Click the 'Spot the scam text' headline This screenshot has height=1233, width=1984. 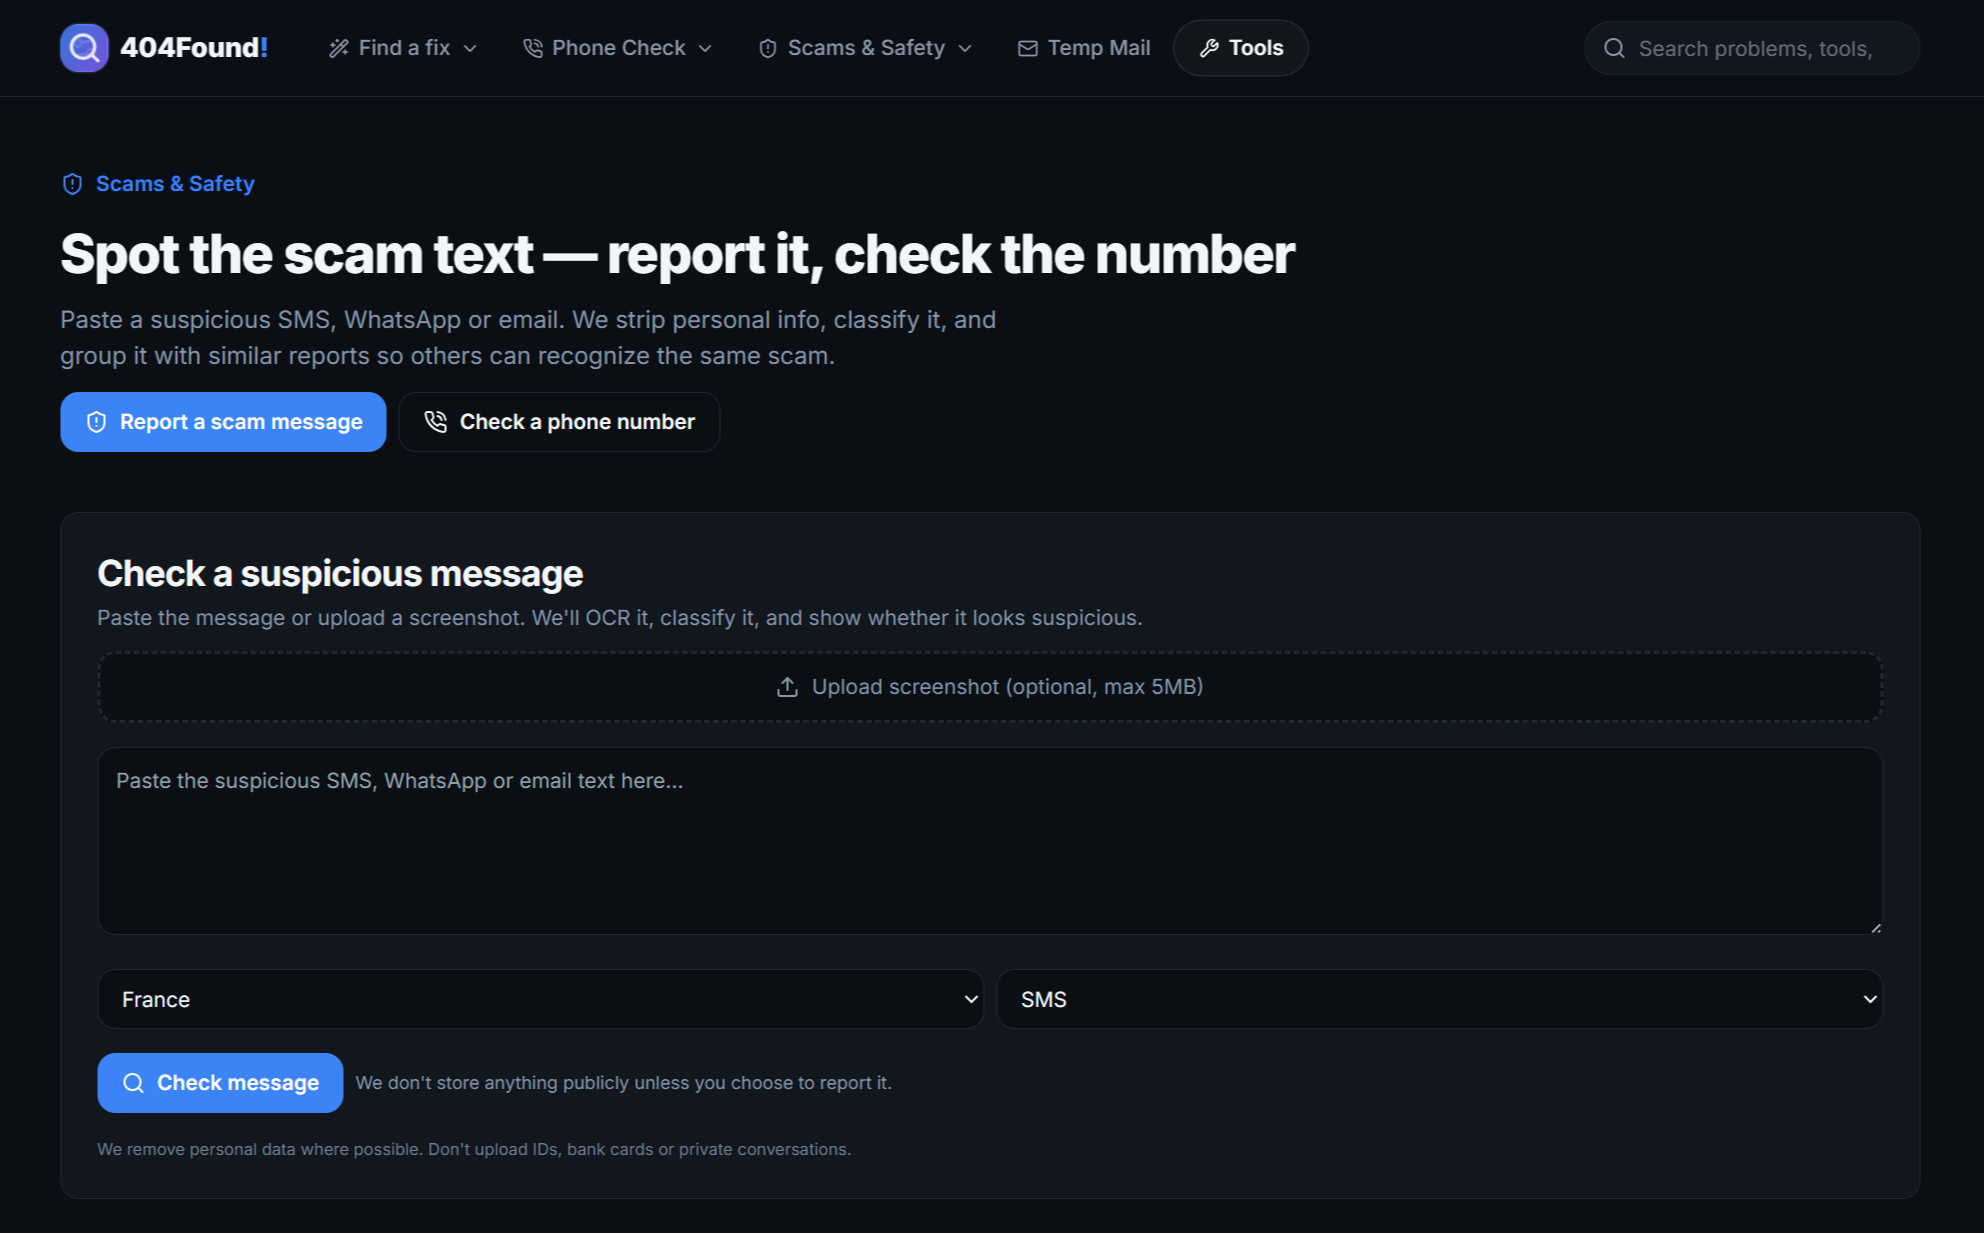(x=677, y=254)
